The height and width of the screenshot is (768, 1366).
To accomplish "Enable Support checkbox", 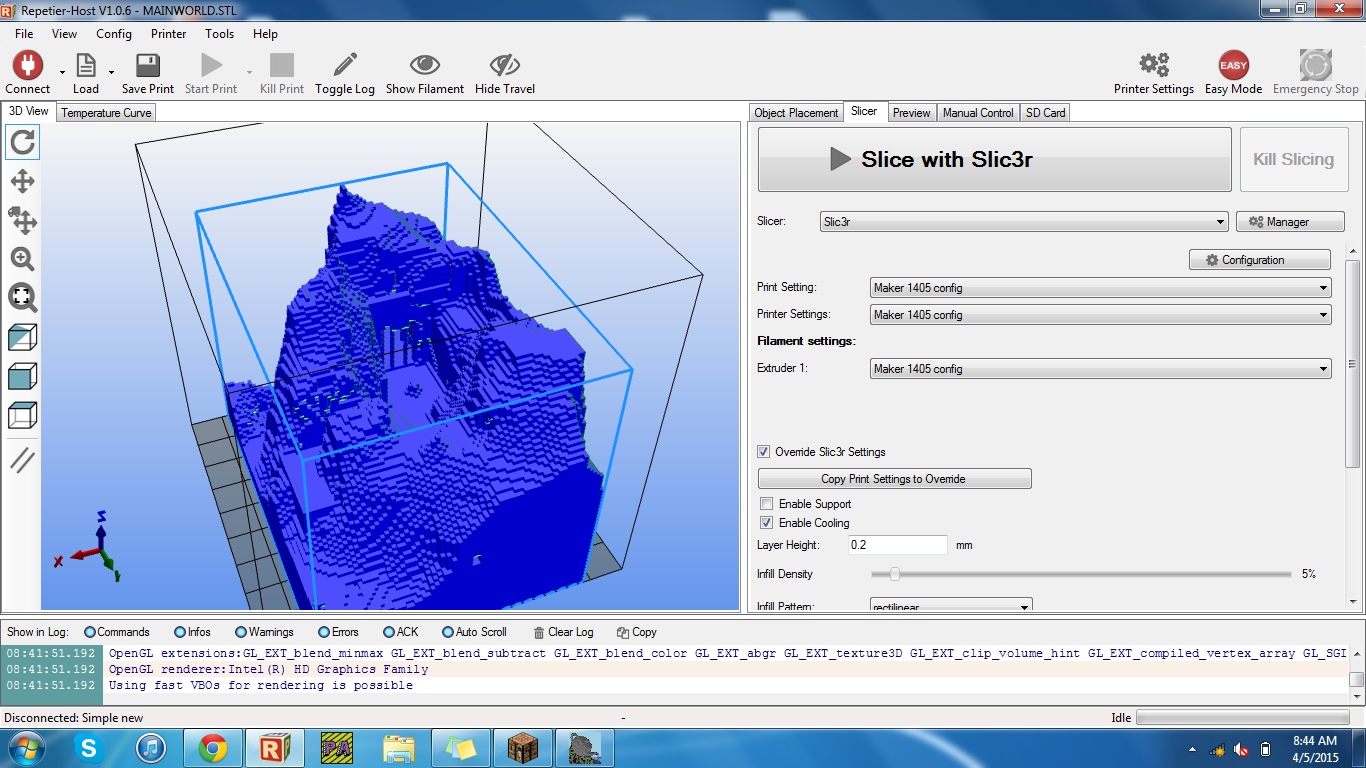I will tap(766, 504).
